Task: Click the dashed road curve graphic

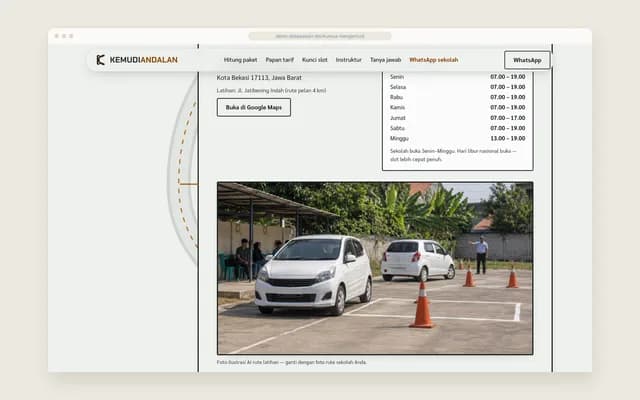Action: pyautogui.click(x=184, y=171)
